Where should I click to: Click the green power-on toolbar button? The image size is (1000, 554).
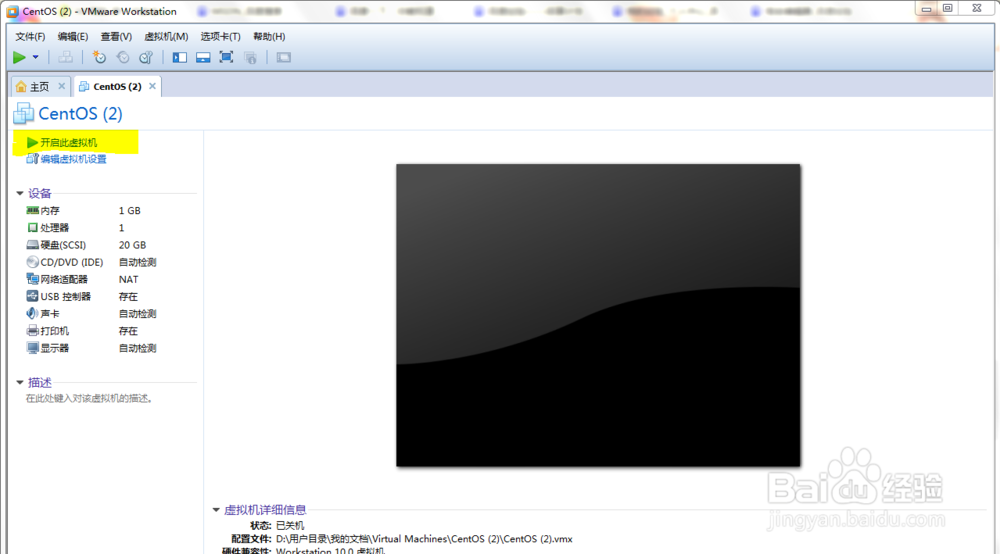19,57
